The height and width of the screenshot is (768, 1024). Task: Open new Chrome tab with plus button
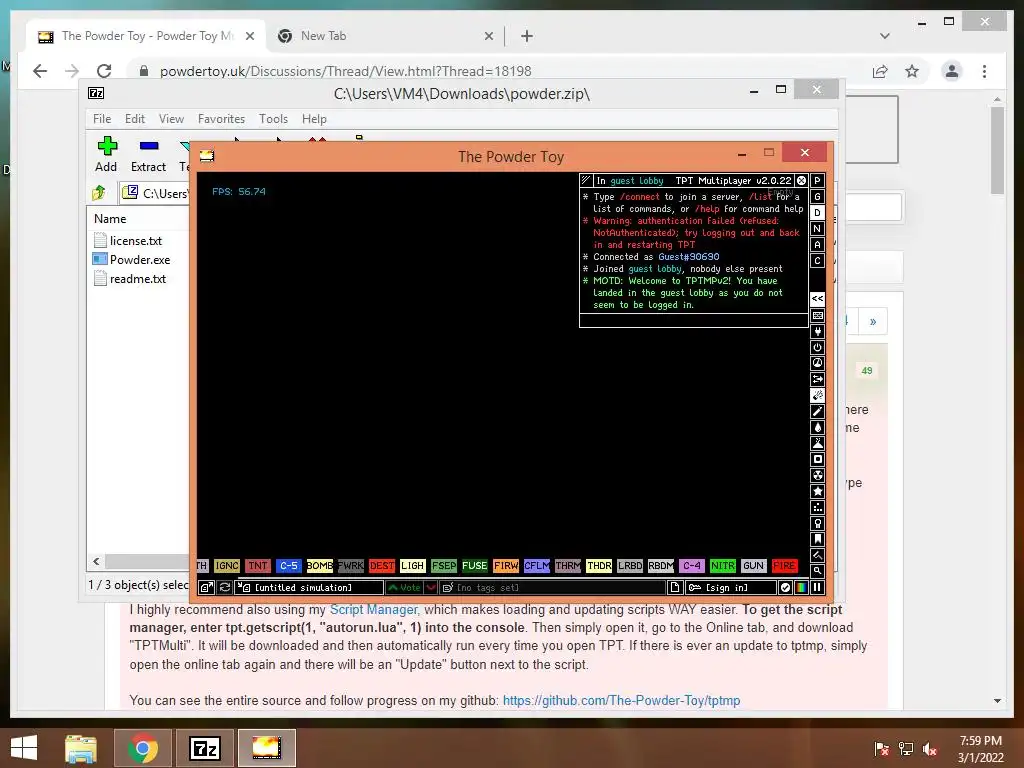point(527,36)
